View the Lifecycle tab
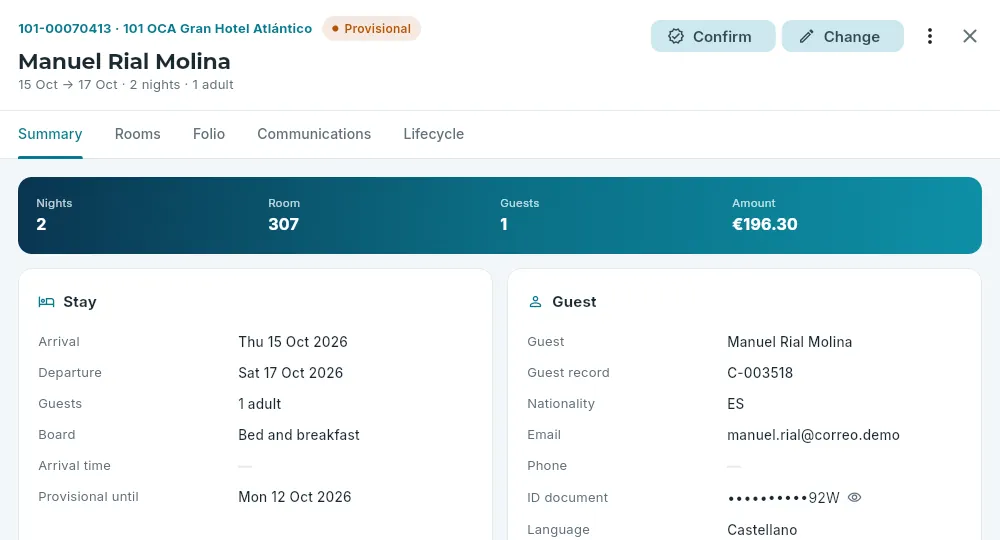 434,134
